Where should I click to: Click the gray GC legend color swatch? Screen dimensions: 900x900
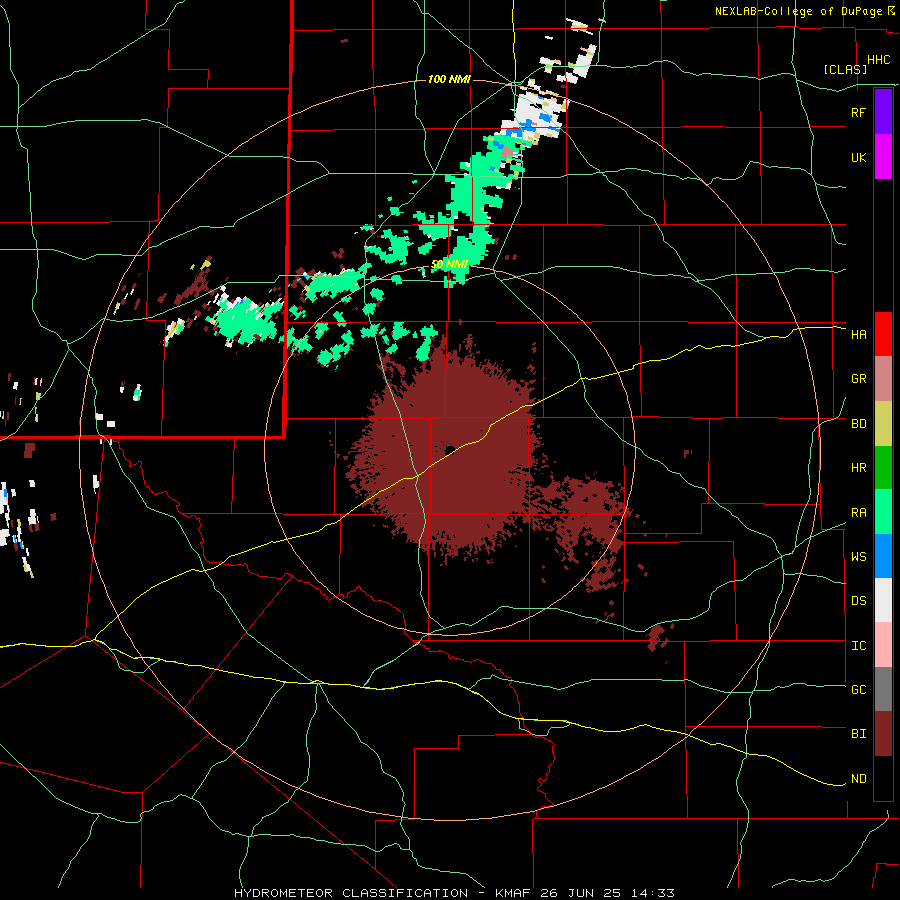(x=883, y=689)
